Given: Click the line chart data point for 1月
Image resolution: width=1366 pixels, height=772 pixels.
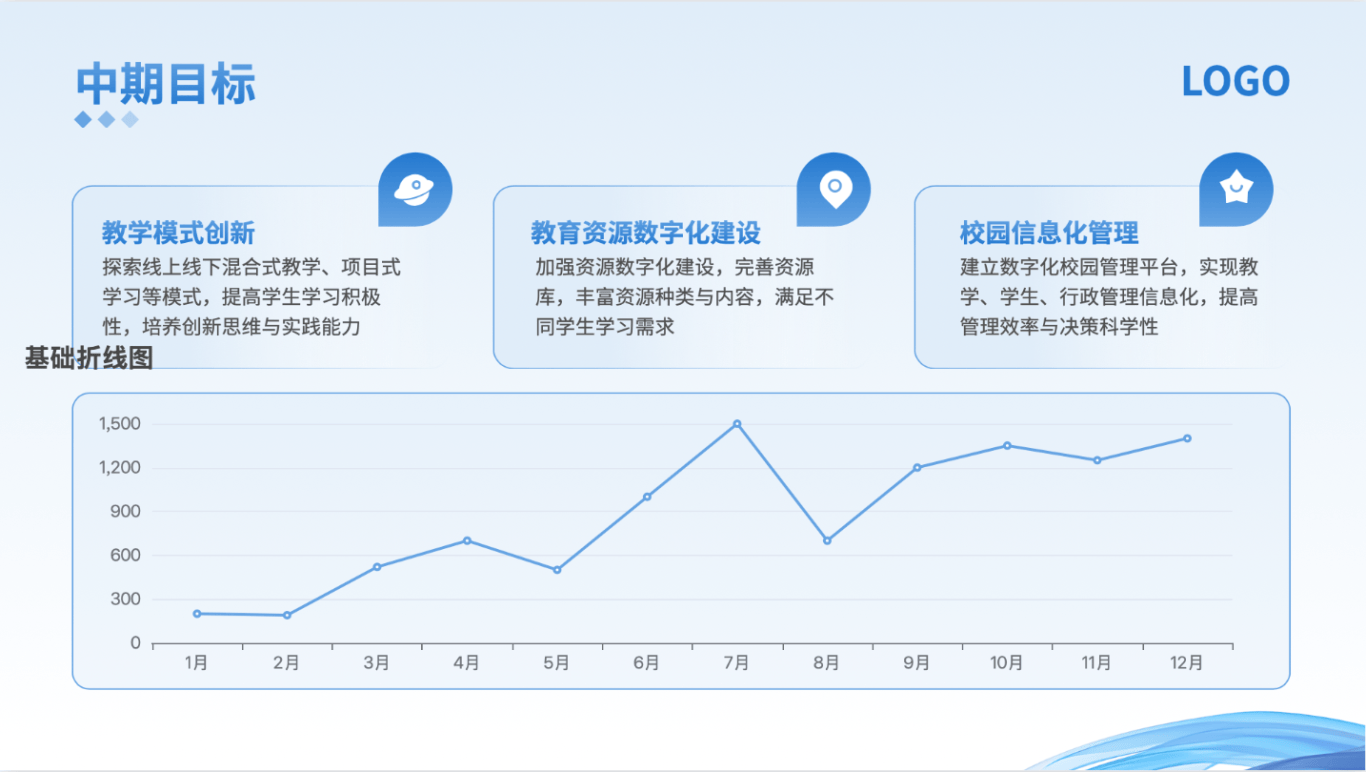Looking at the screenshot, I should 197,613.
